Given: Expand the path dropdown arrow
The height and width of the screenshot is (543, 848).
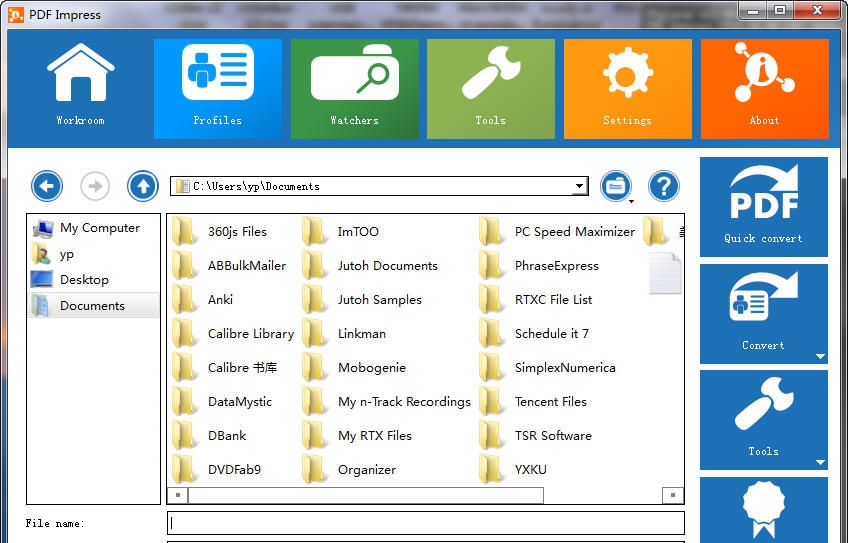Looking at the screenshot, I should click(x=579, y=187).
